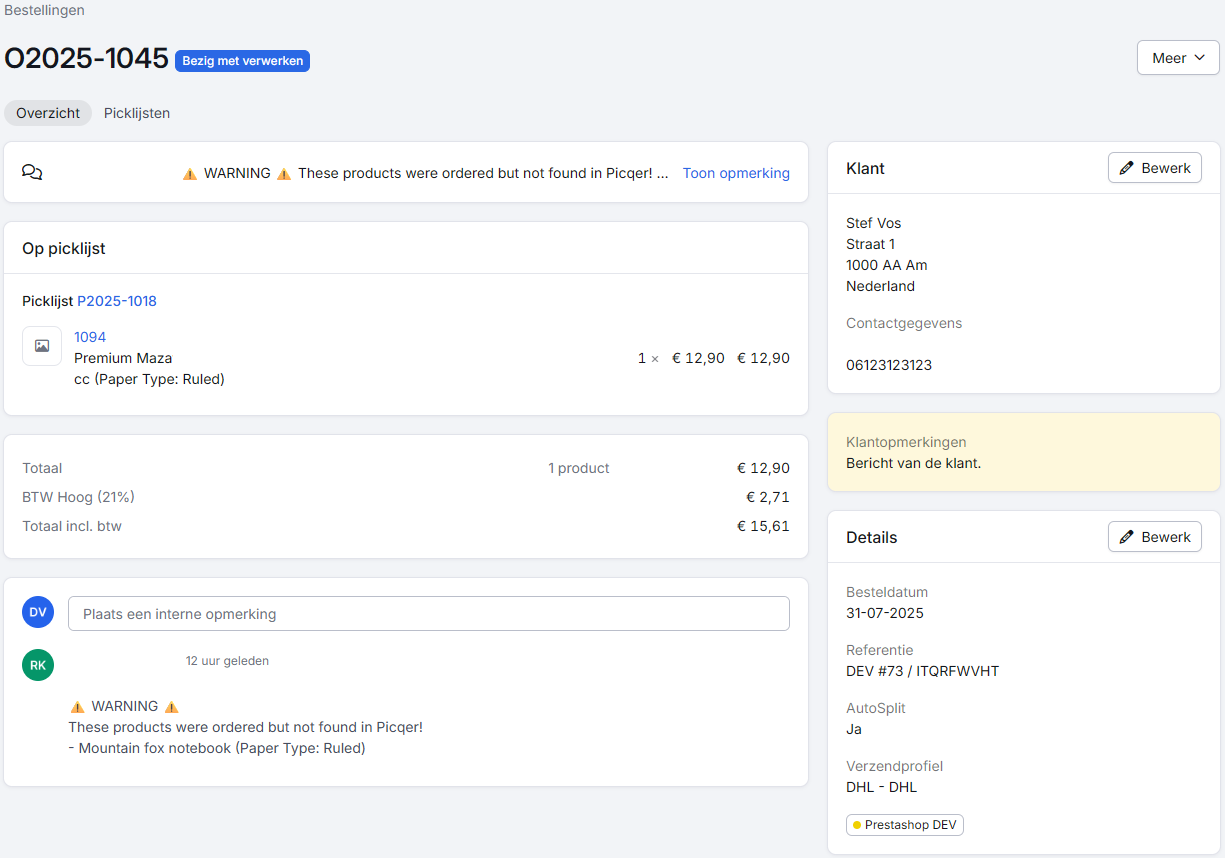1225x858 pixels.
Task: Open picklist P2025-1018 link
Action: tap(117, 301)
